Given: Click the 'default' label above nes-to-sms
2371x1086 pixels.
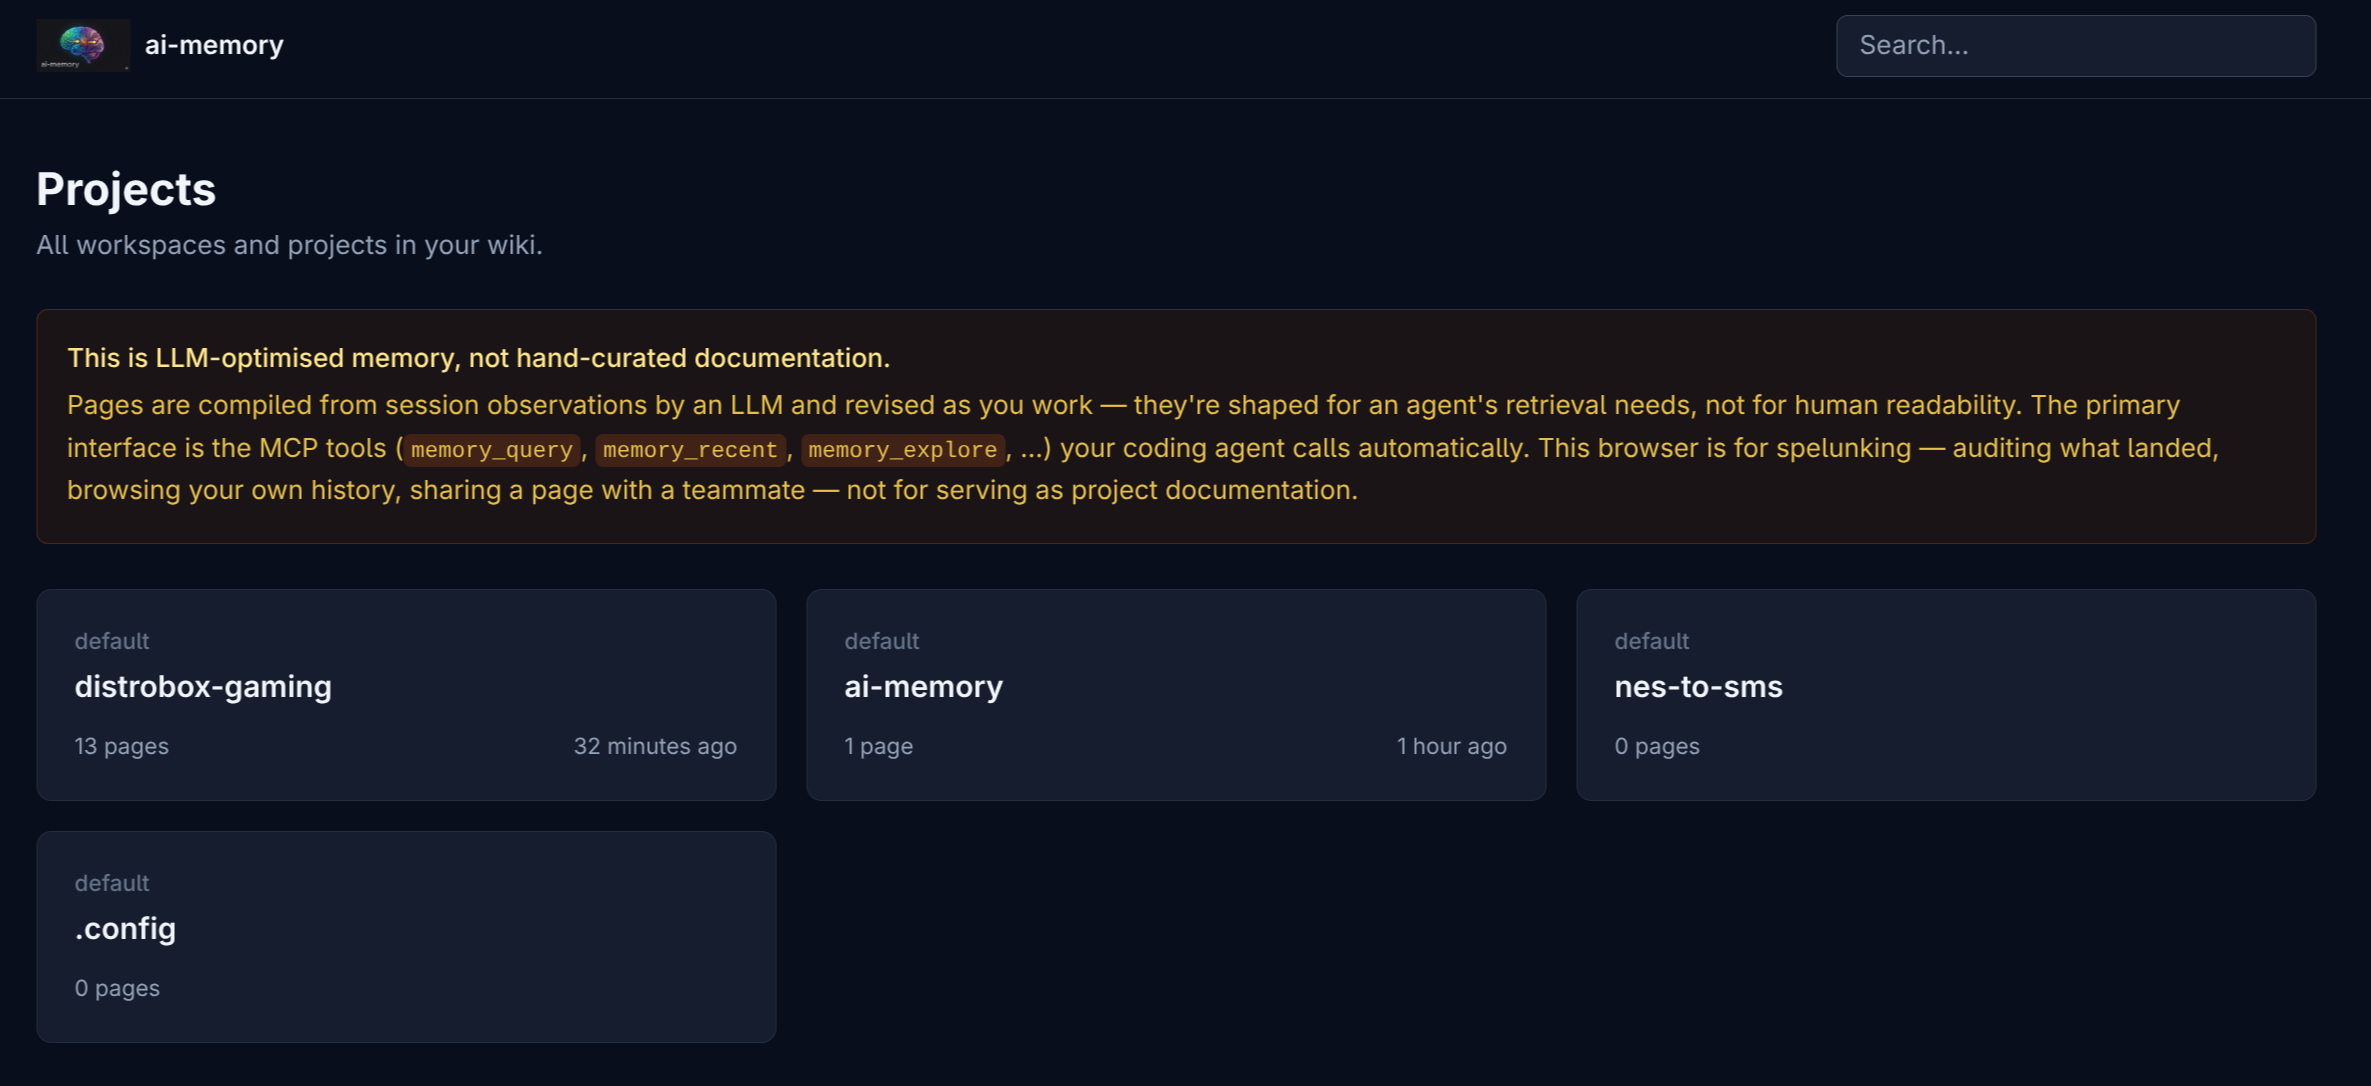Looking at the screenshot, I should point(1652,641).
